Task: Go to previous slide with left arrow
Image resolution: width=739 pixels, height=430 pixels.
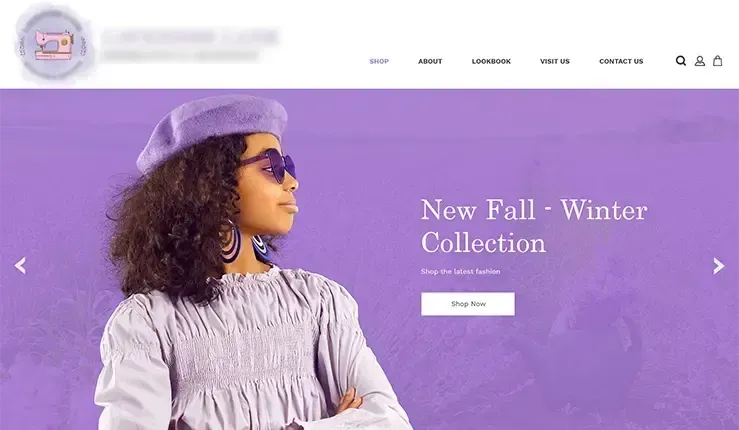Action: pyautogui.click(x=20, y=266)
